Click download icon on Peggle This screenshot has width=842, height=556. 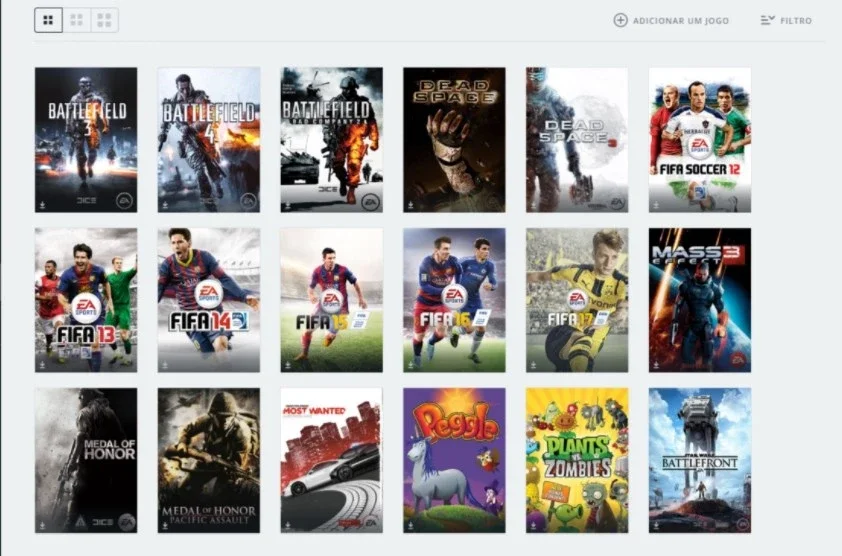click(x=411, y=525)
